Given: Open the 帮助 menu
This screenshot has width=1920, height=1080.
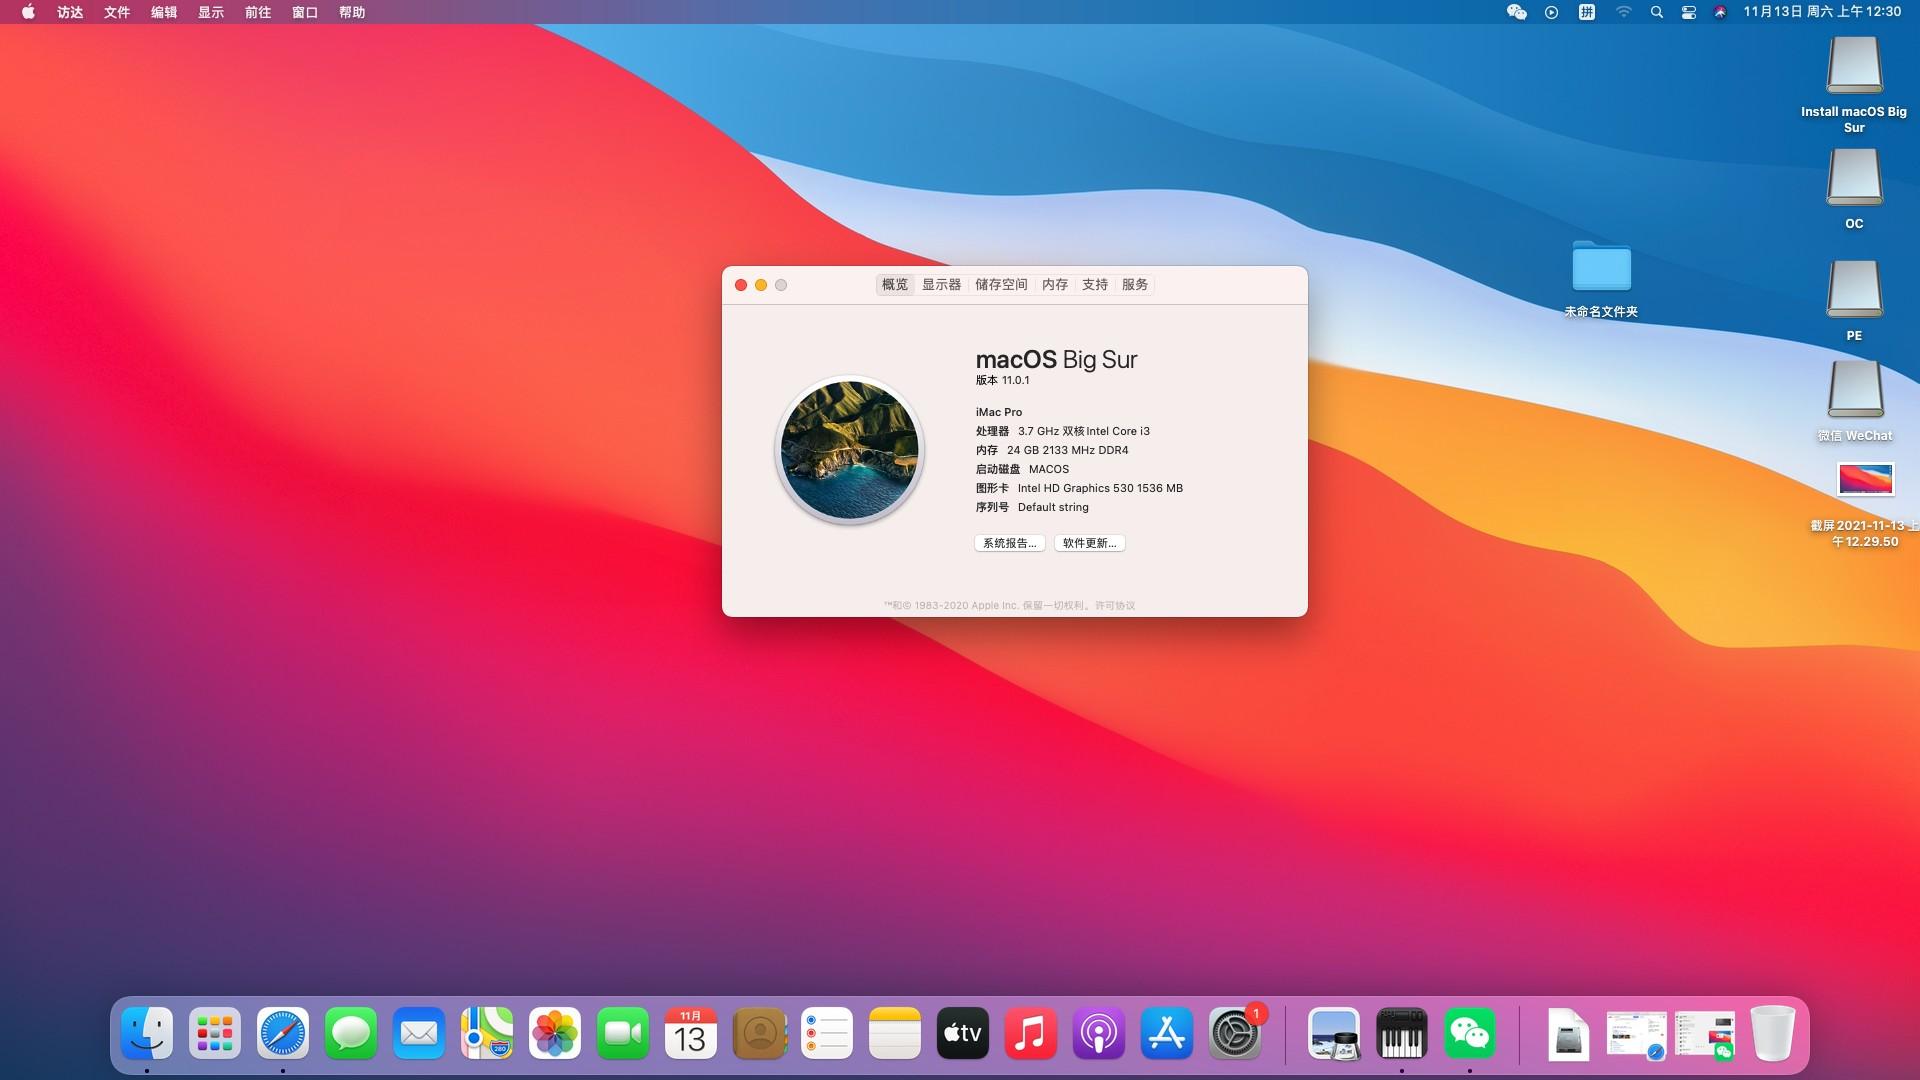Looking at the screenshot, I should click(352, 12).
